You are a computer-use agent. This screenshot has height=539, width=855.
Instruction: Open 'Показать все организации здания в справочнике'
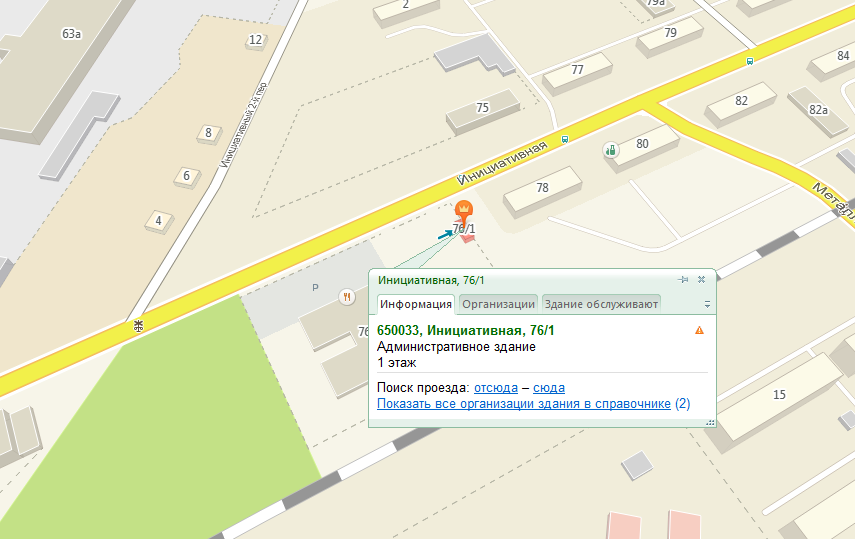tap(523, 404)
